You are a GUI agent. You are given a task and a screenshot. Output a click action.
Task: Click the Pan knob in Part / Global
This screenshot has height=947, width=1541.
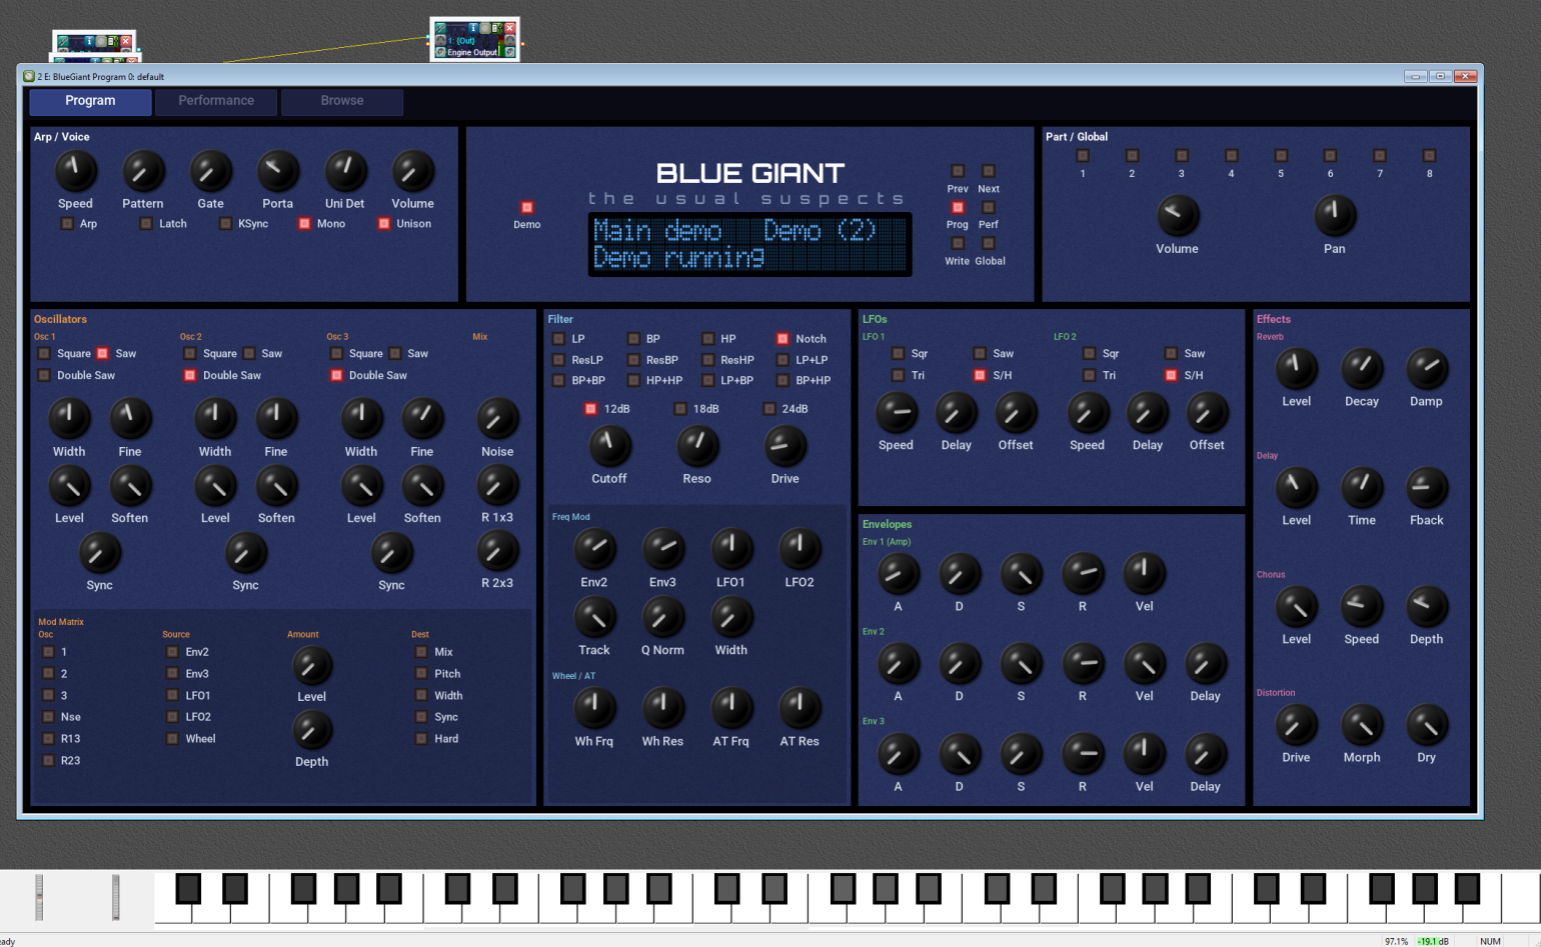1334,215
